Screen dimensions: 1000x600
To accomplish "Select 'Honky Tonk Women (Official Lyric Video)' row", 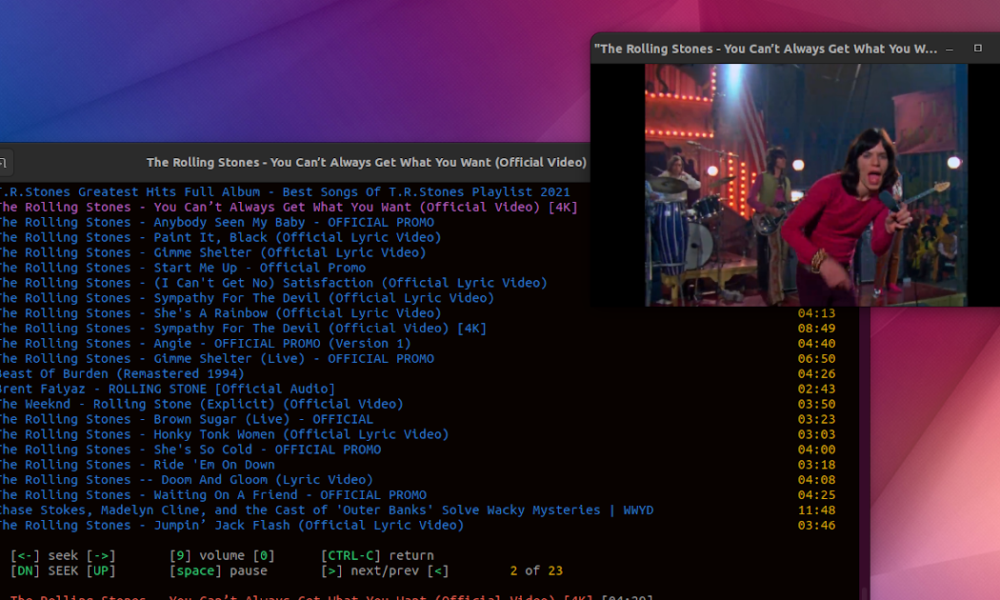I will tap(224, 434).
